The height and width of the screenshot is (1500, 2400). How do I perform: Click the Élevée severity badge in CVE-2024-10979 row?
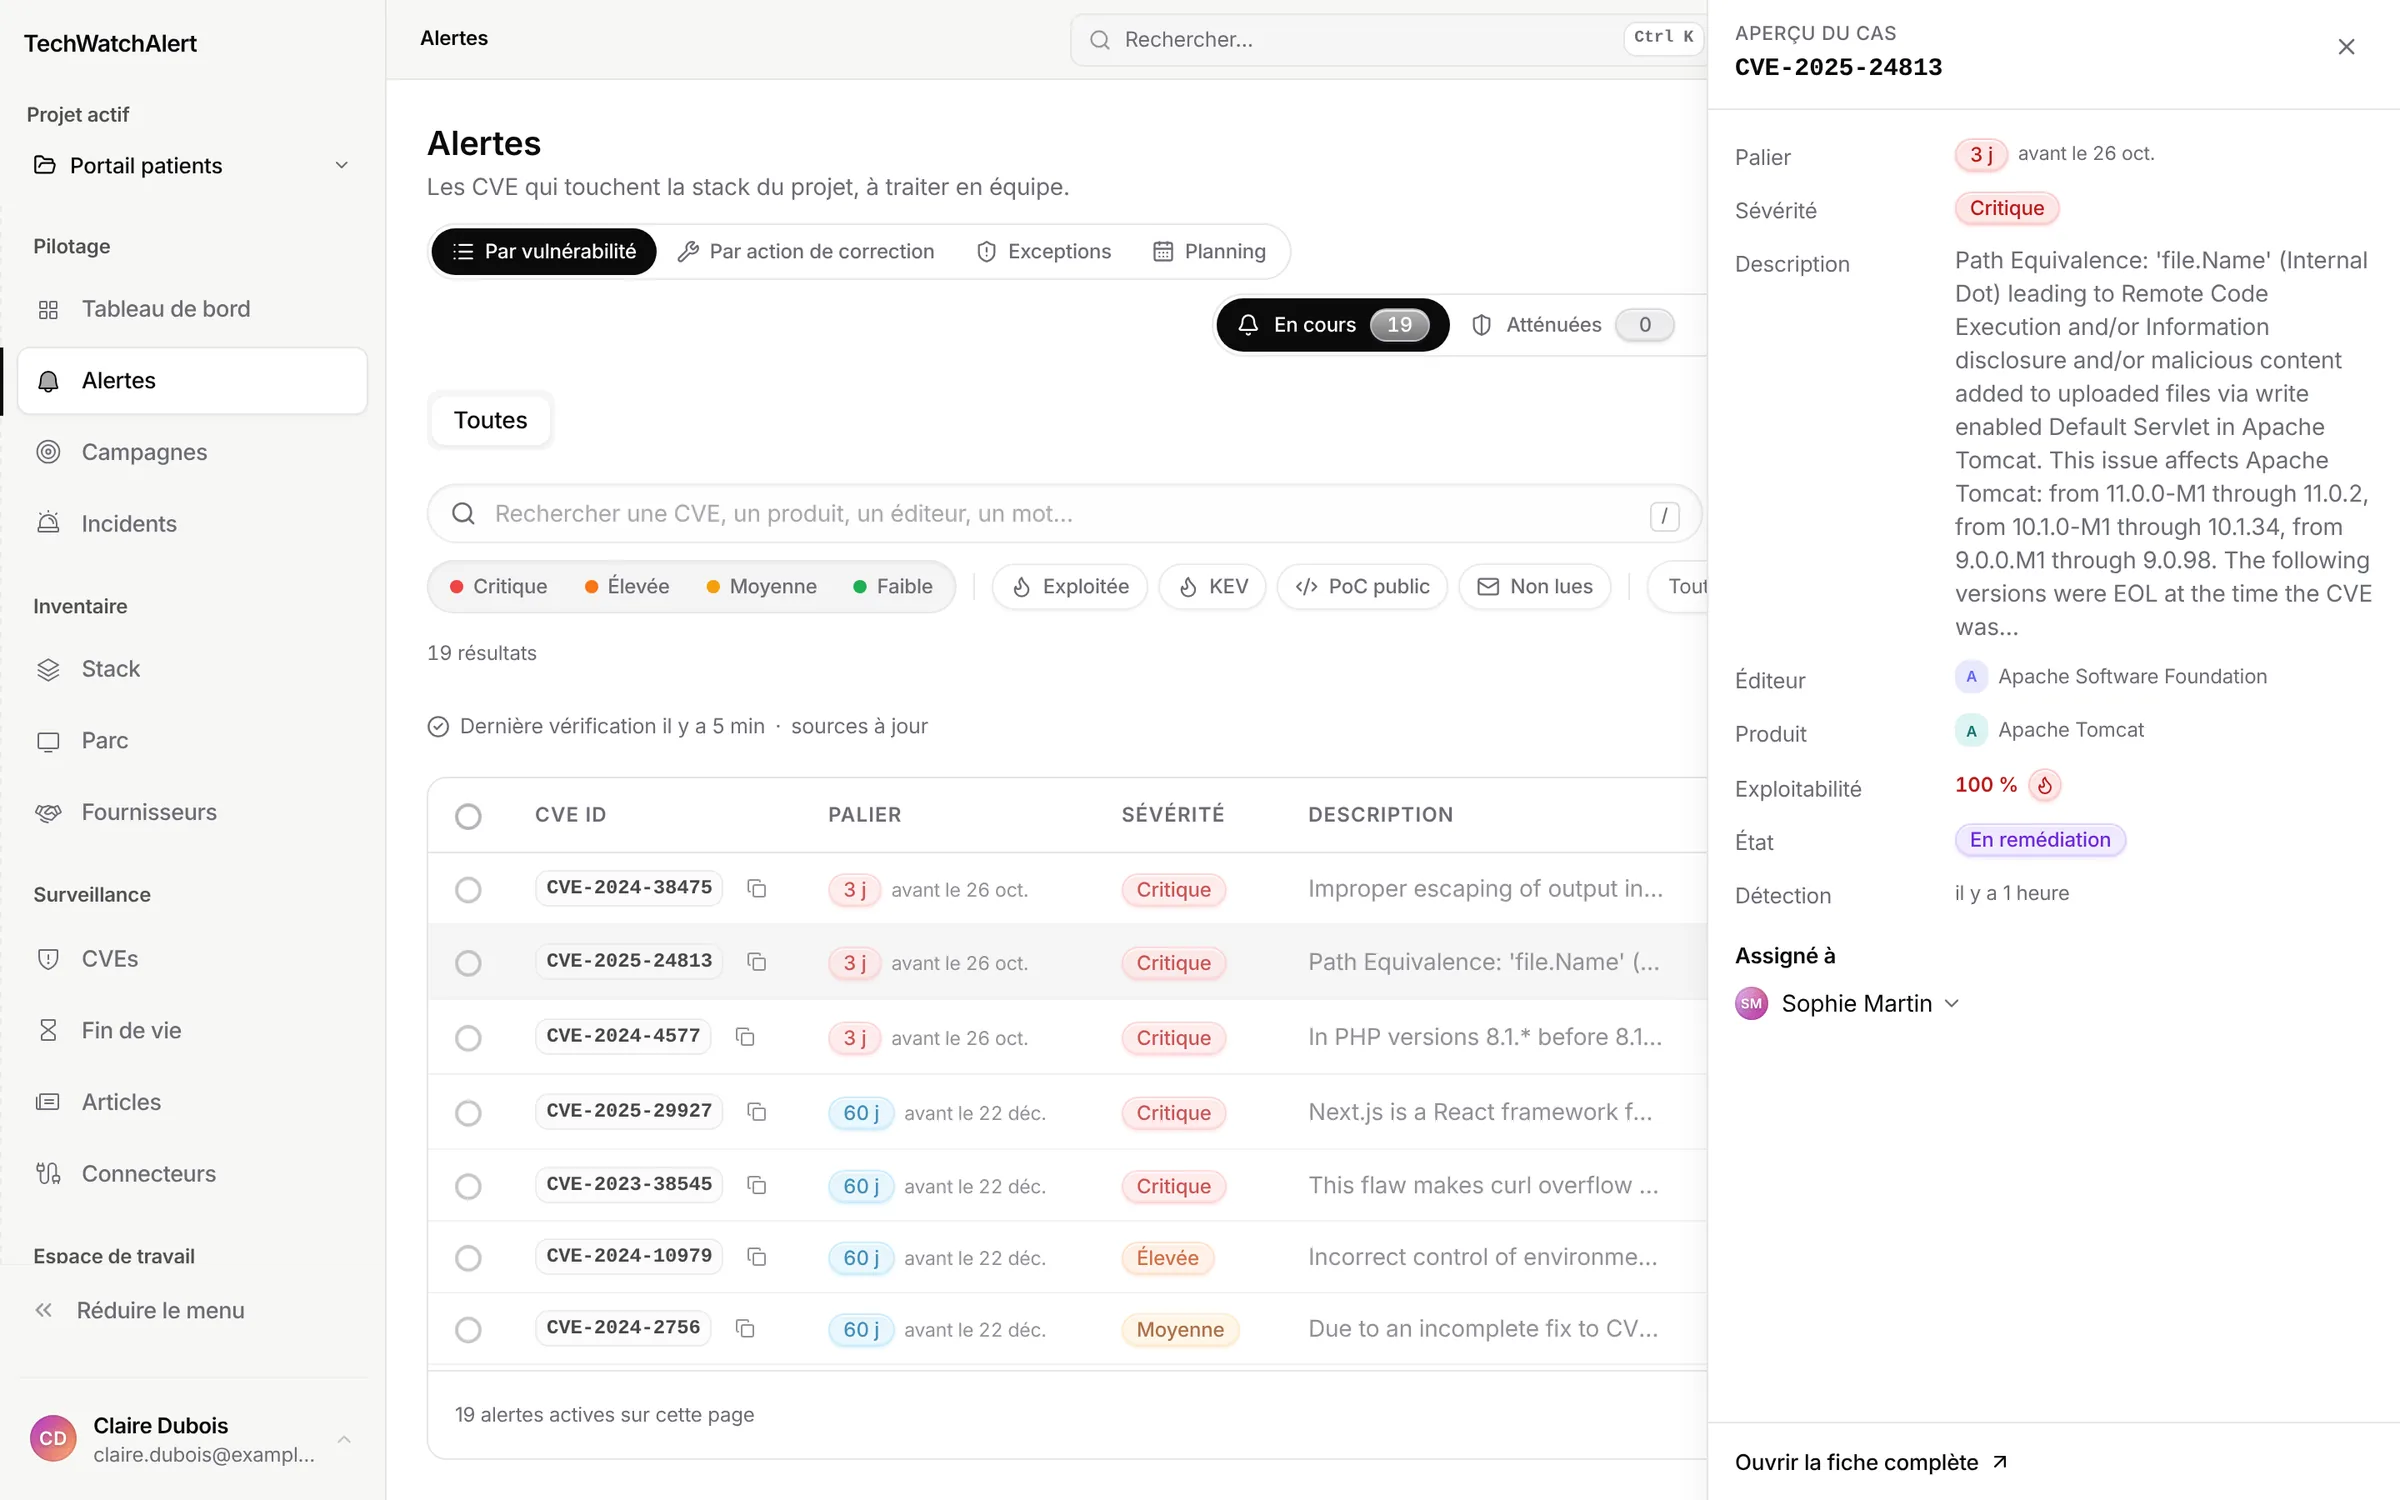(1167, 1257)
